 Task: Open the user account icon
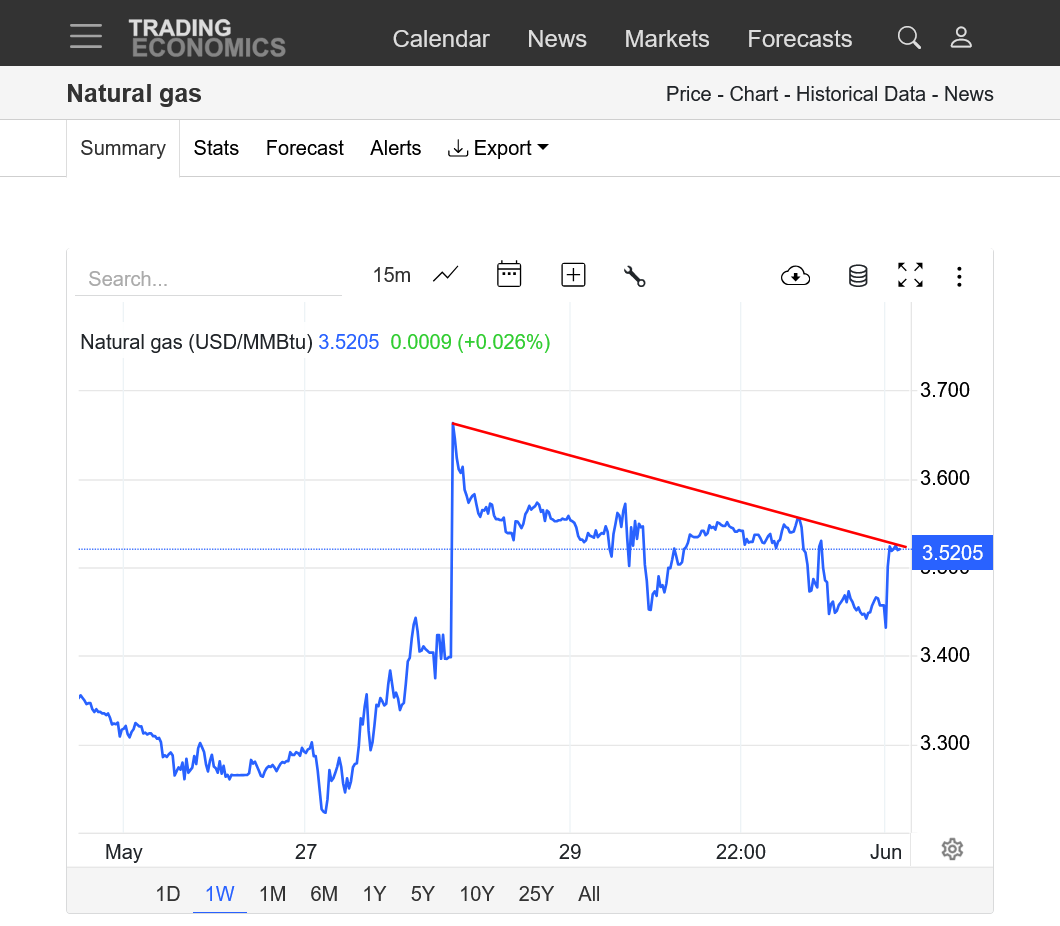click(x=961, y=38)
